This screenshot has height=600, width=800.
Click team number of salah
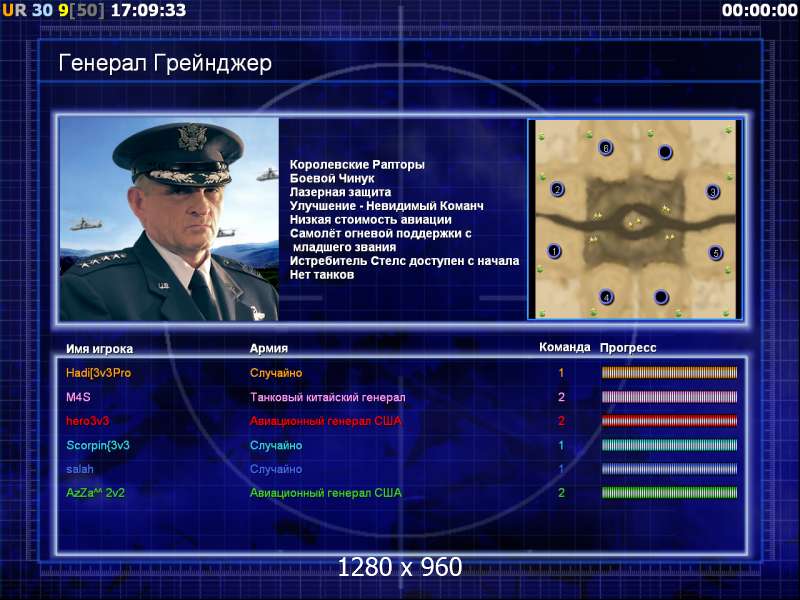[561, 469]
